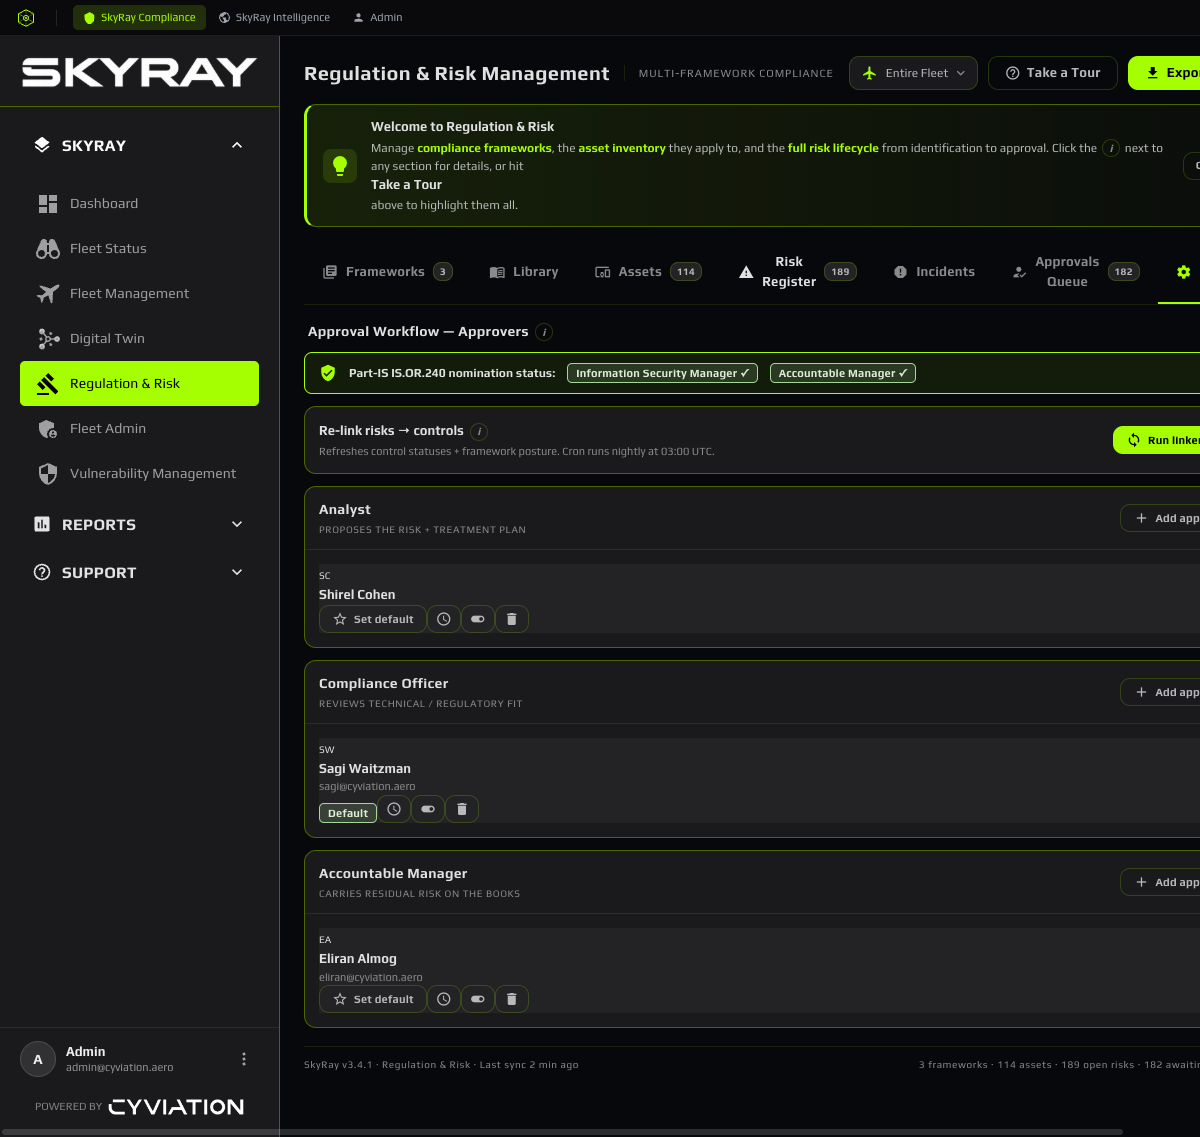Viewport: 1200px width, 1137px height.
Task: Click the shield icon in nomination status bar
Action: pos(328,373)
